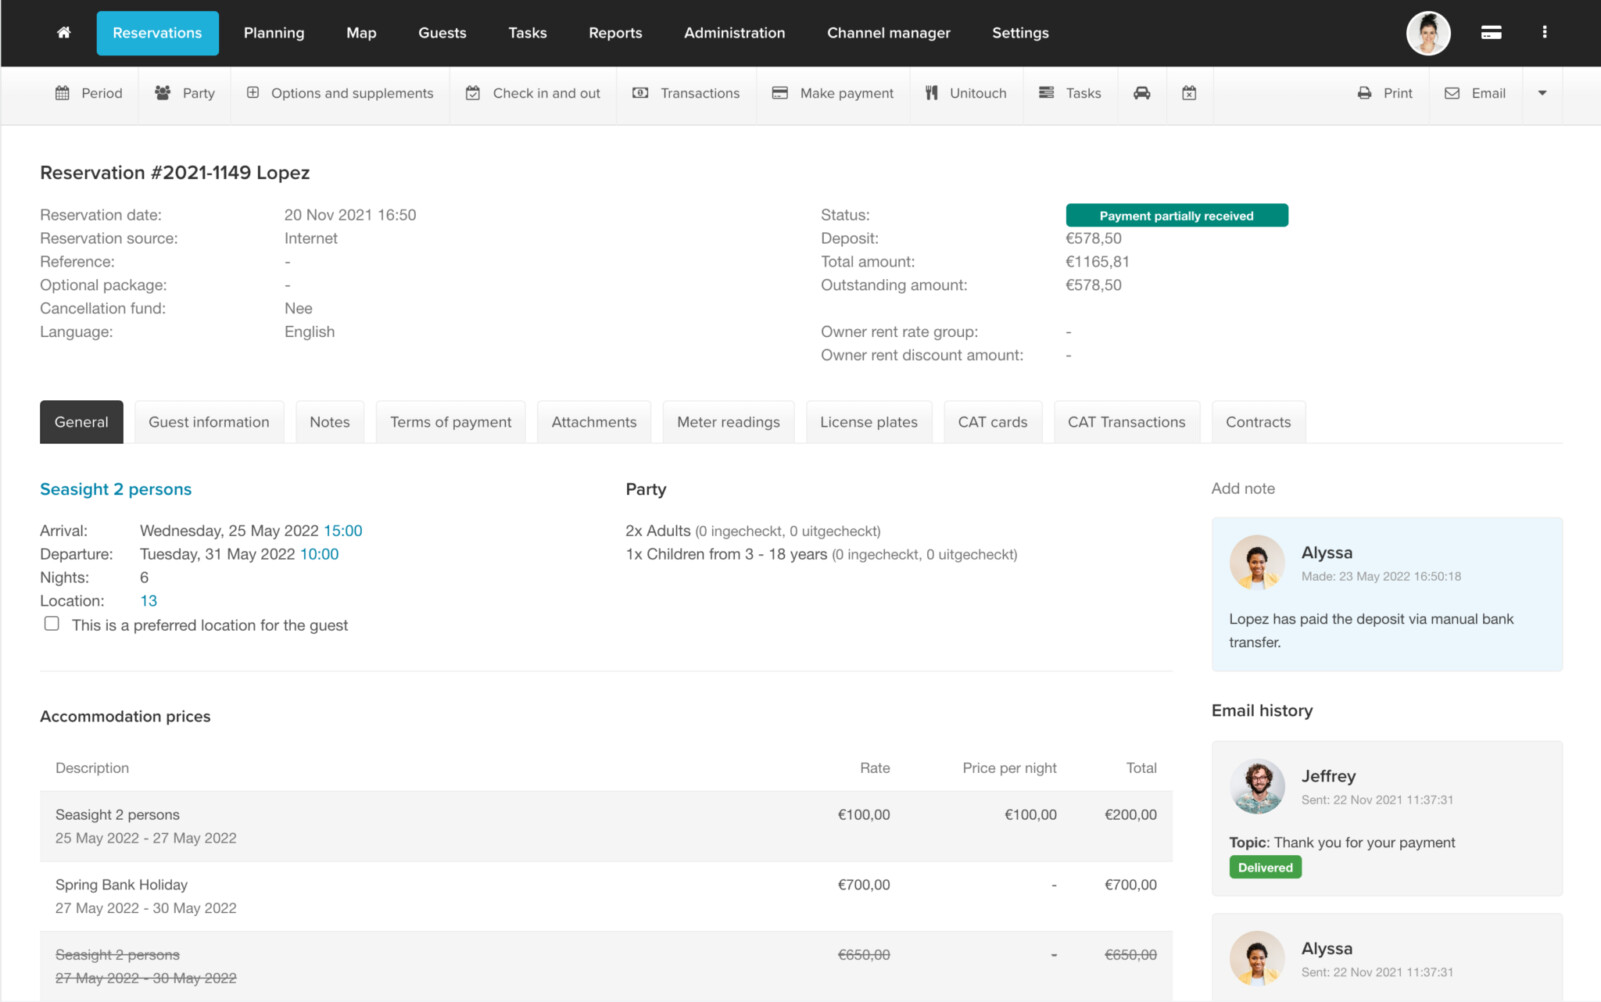
Task: Click the home icon in the top navigation
Action: point(64,33)
